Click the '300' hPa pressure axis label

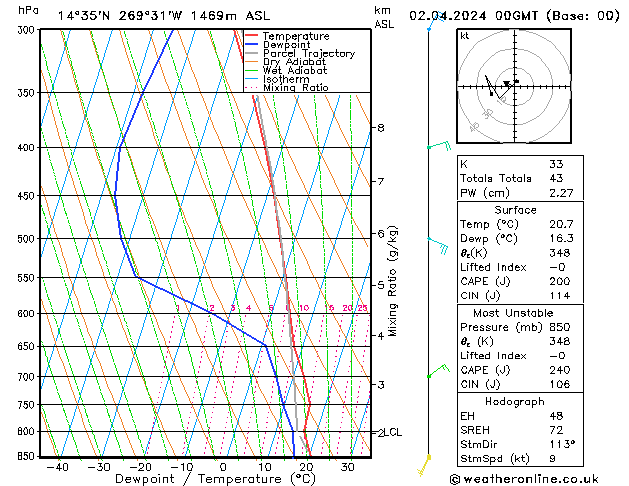[x=28, y=30]
